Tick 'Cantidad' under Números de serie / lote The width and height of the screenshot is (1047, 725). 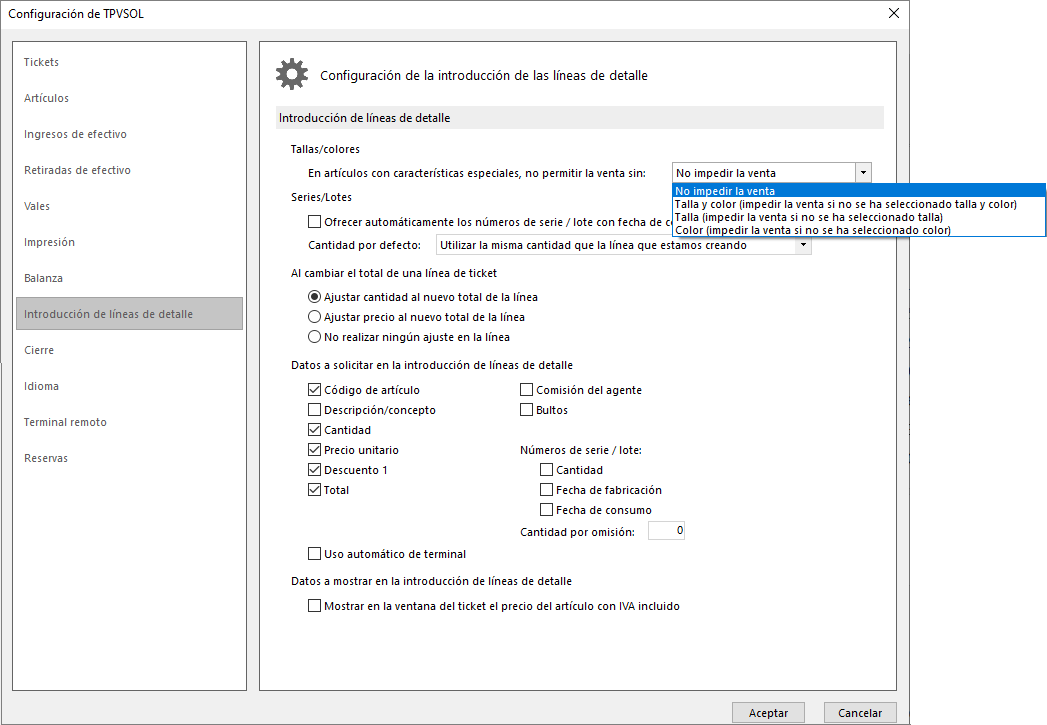(x=547, y=470)
